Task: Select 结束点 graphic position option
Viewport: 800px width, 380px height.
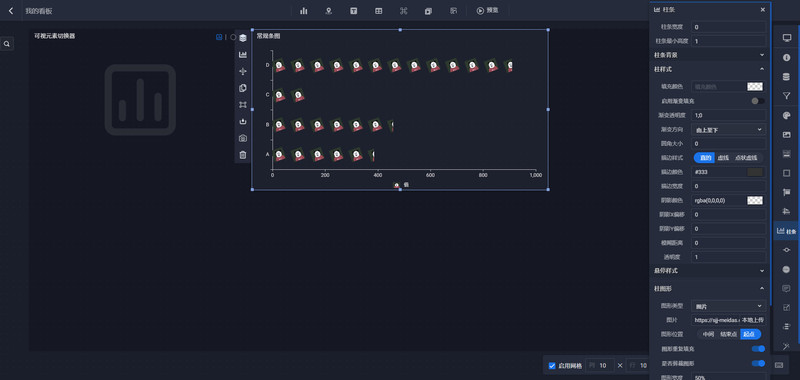Action: tap(729, 335)
